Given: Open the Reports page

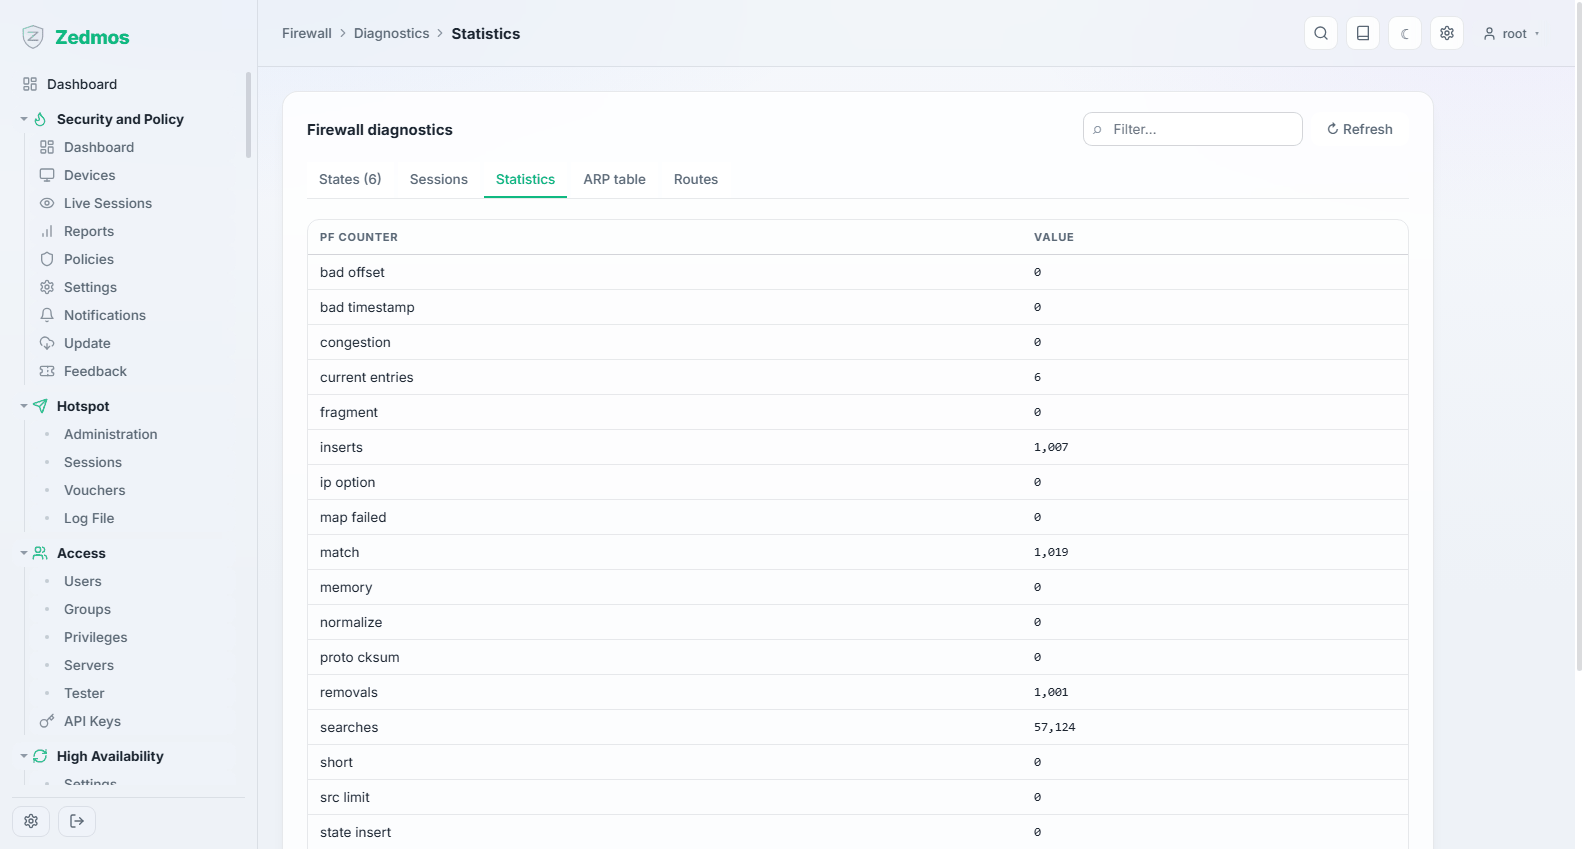Looking at the screenshot, I should (x=89, y=231).
